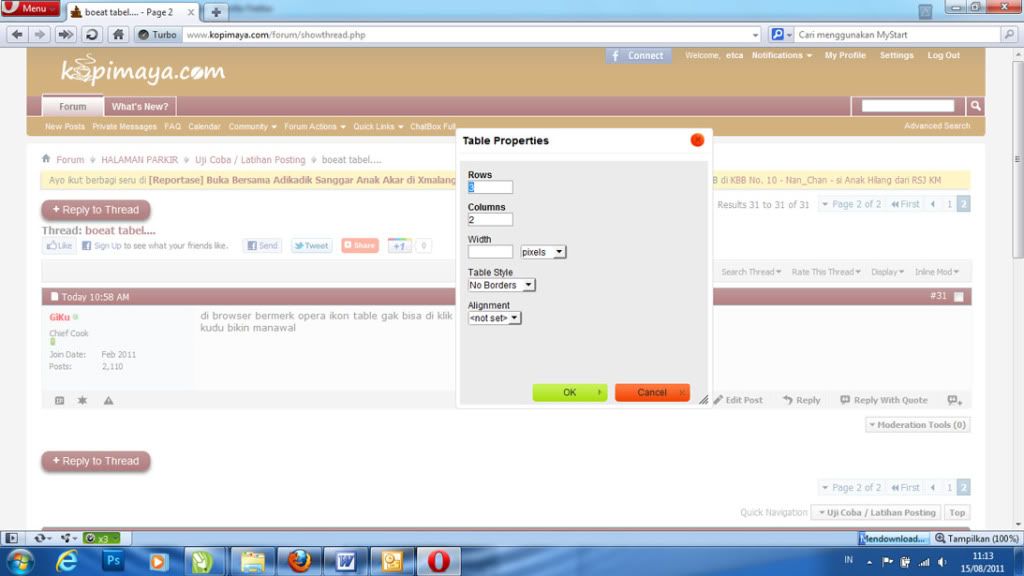Open new tab with plus icon
The width and height of the screenshot is (1024, 576).
click(x=216, y=12)
